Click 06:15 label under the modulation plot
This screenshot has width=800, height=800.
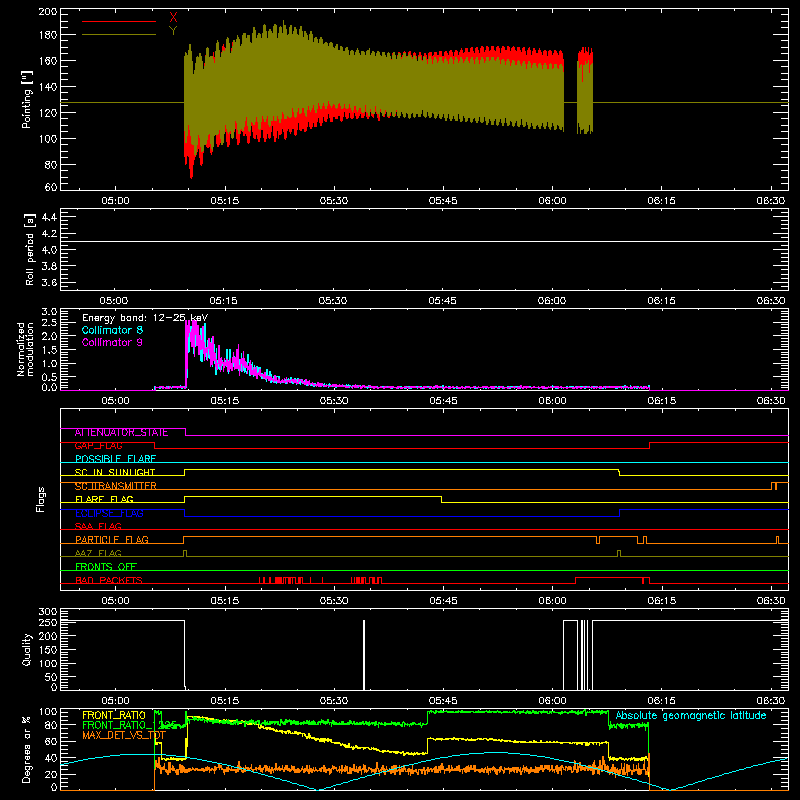(x=661, y=401)
